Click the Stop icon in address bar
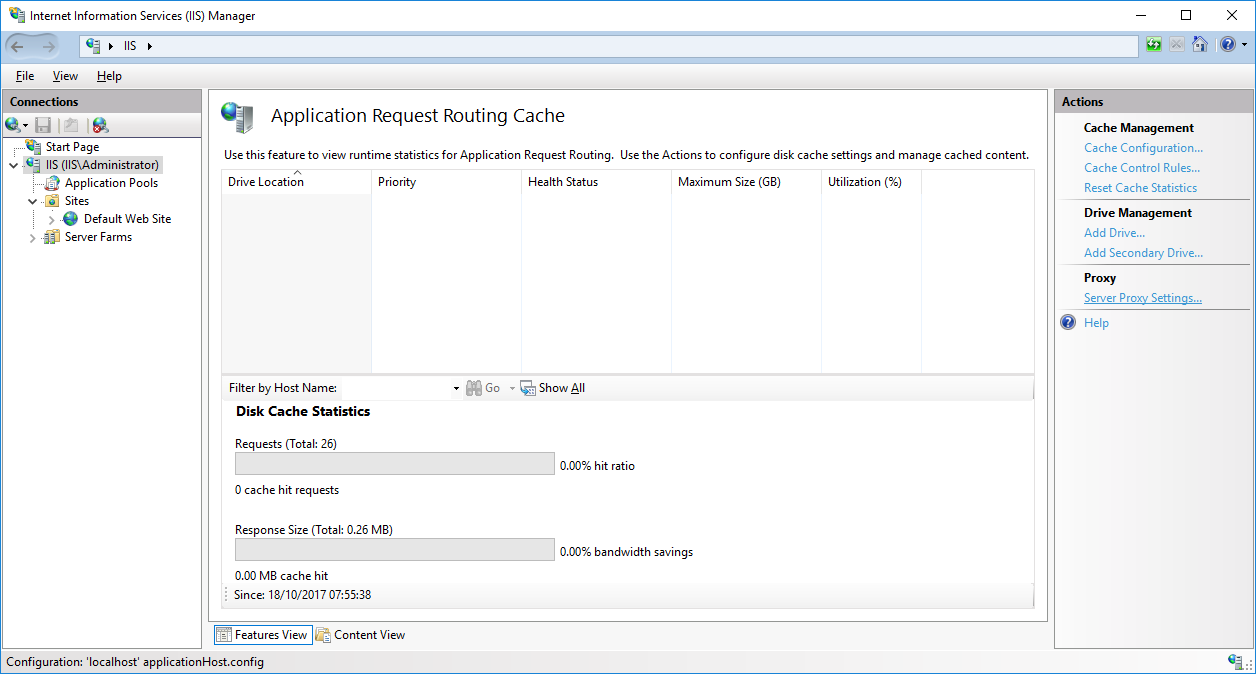The image size is (1256, 674). coord(1177,45)
